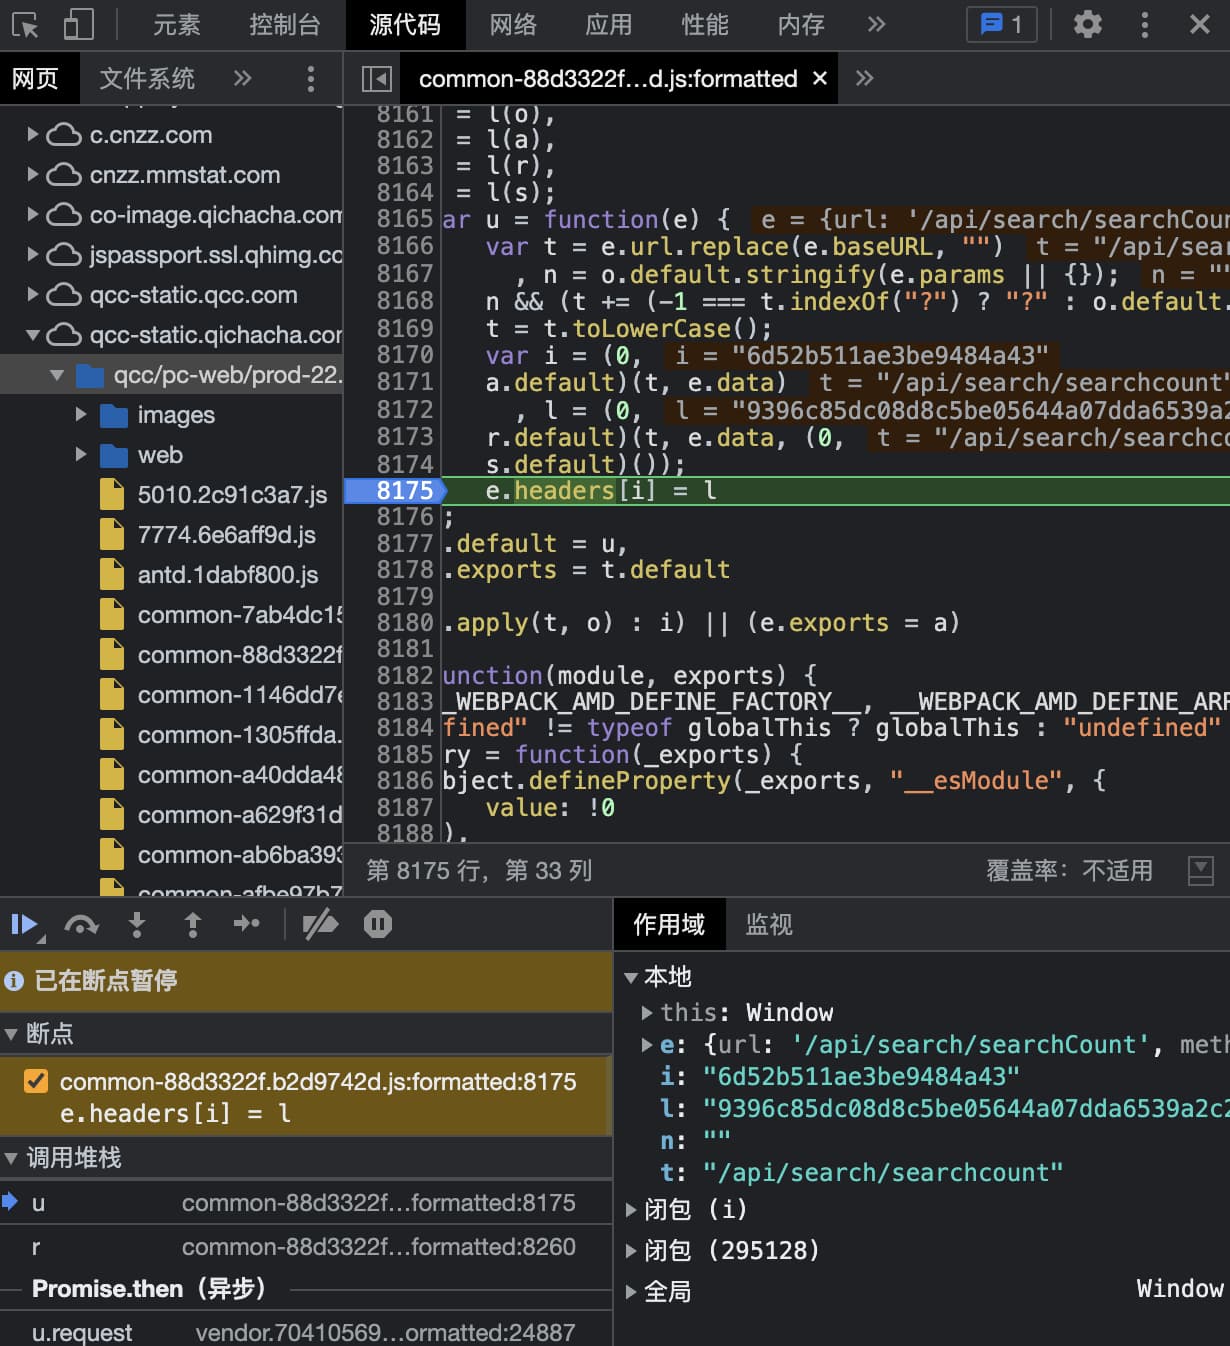The image size is (1230, 1346).
Task: Hide the file navigator sidebar
Action: (376, 78)
